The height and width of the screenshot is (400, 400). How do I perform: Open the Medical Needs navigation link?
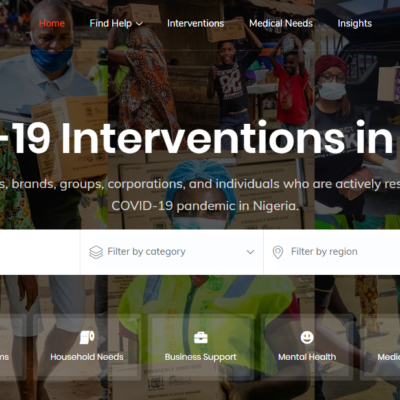[x=281, y=23]
